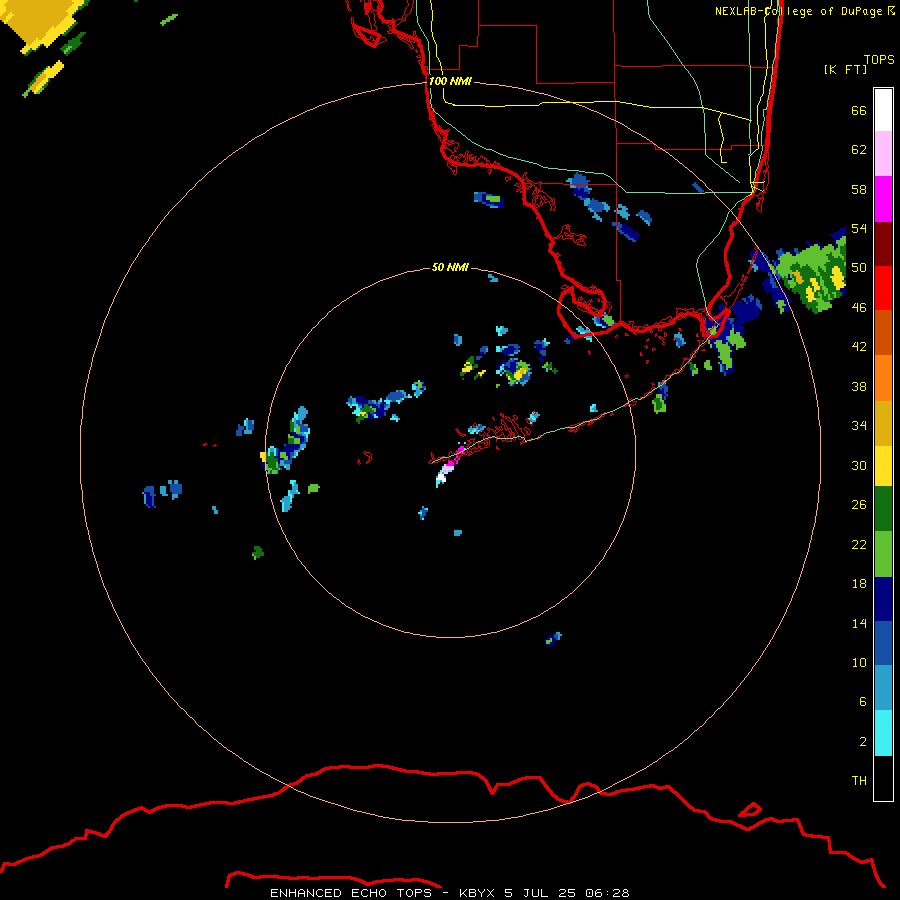Click the medium blue legend swatch
This screenshot has width=900, height=900.
click(x=883, y=643)
